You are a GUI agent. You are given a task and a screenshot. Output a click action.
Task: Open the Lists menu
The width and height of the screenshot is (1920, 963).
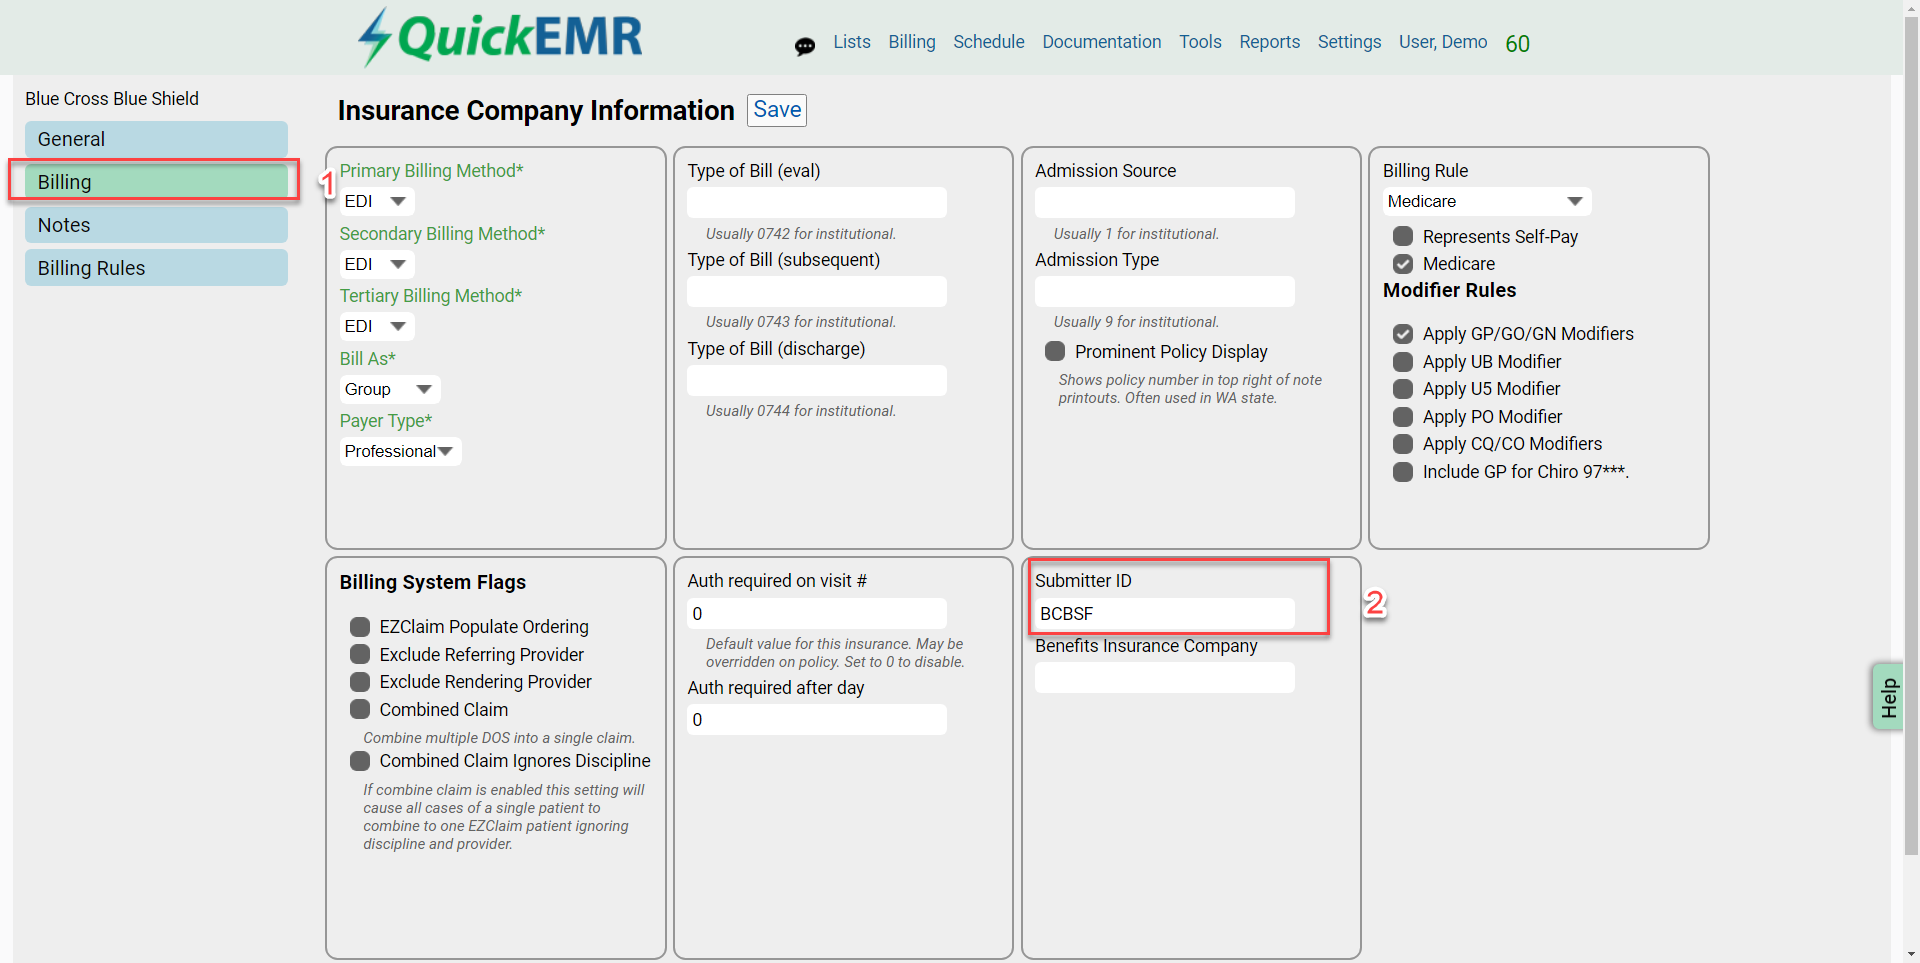[x=852, y=42]
